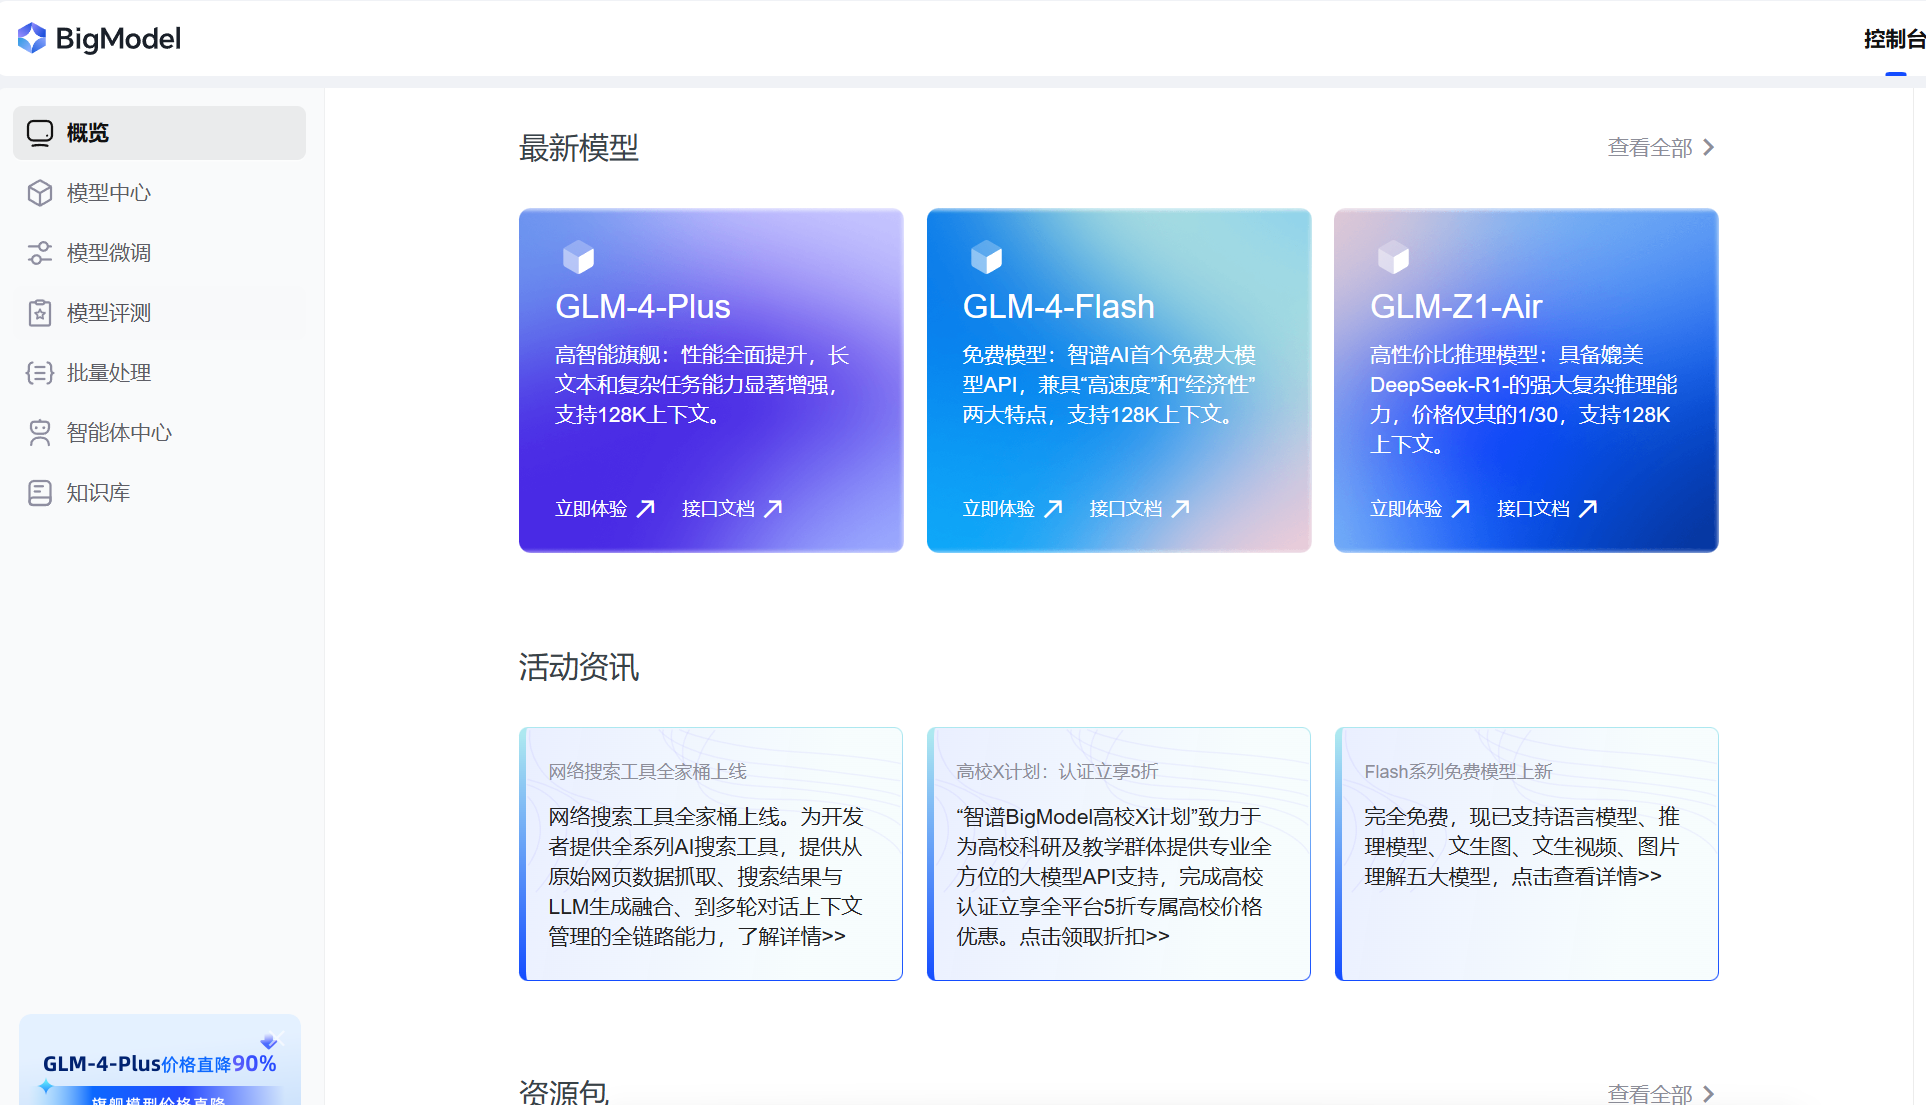
Task: Click the BigModel logo icon
Action: coord(32,38)
